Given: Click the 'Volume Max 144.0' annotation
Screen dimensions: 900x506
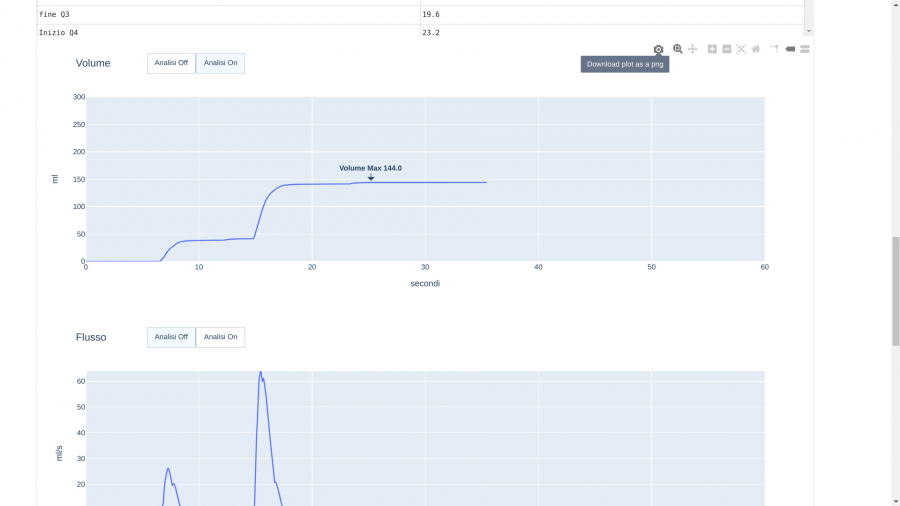Looking at the screenshot, I should (370, 168).
